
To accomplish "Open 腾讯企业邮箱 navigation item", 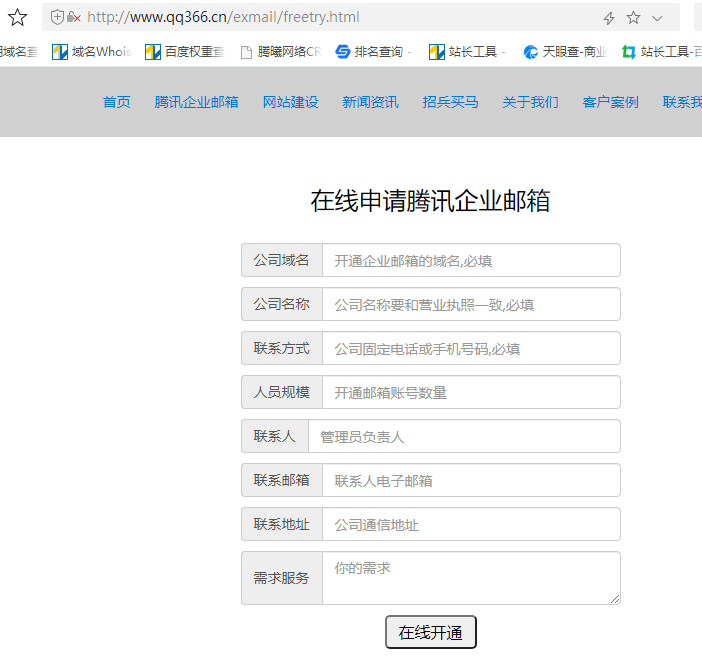I will point(196,102).
